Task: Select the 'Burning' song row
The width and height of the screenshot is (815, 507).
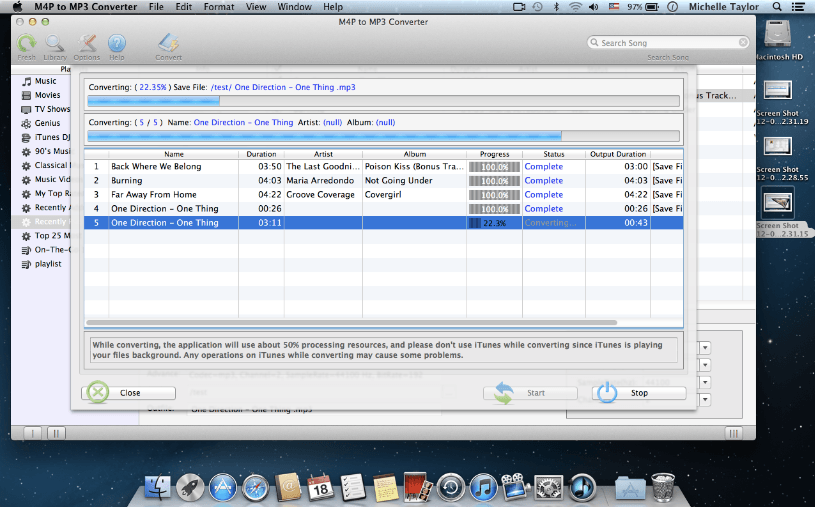Action: 384,180
